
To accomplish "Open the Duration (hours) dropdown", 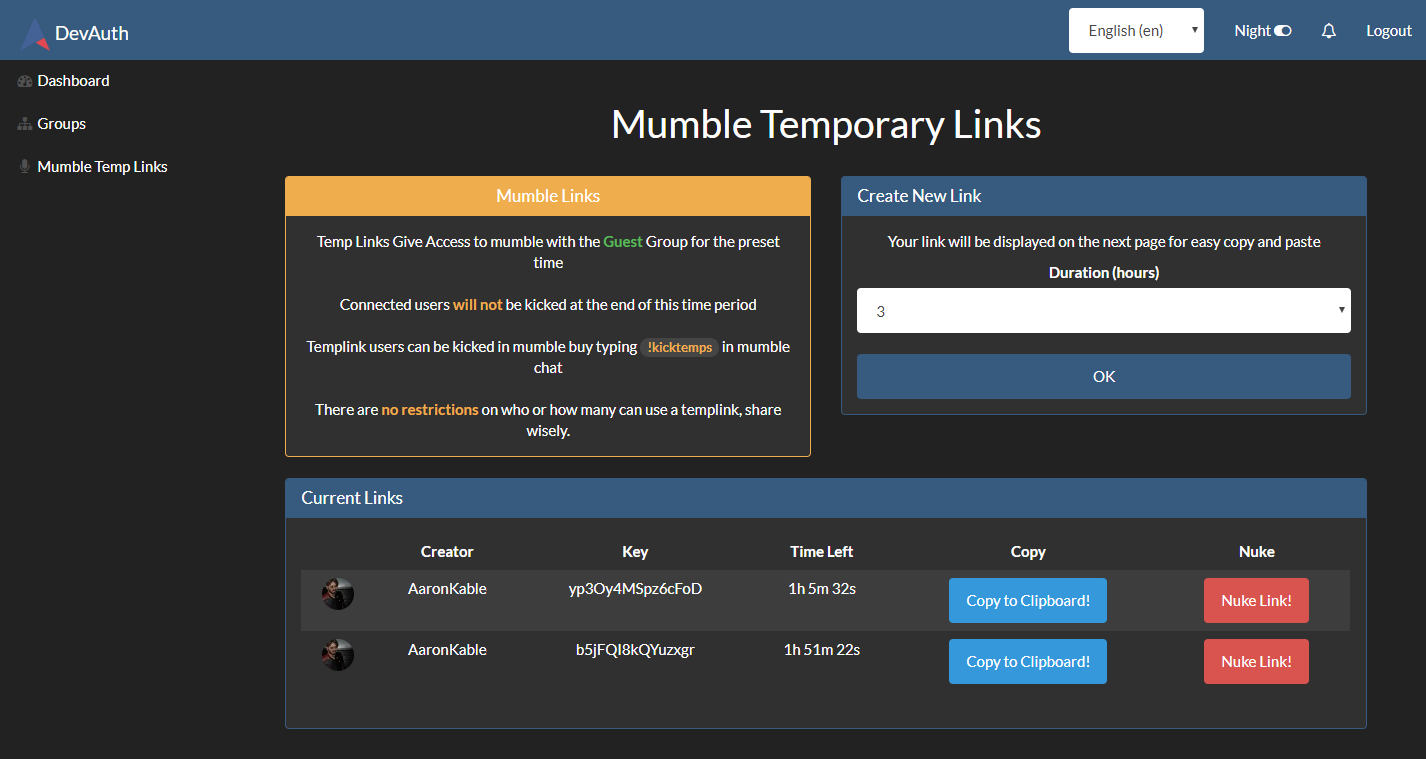I will [1104, 311].
